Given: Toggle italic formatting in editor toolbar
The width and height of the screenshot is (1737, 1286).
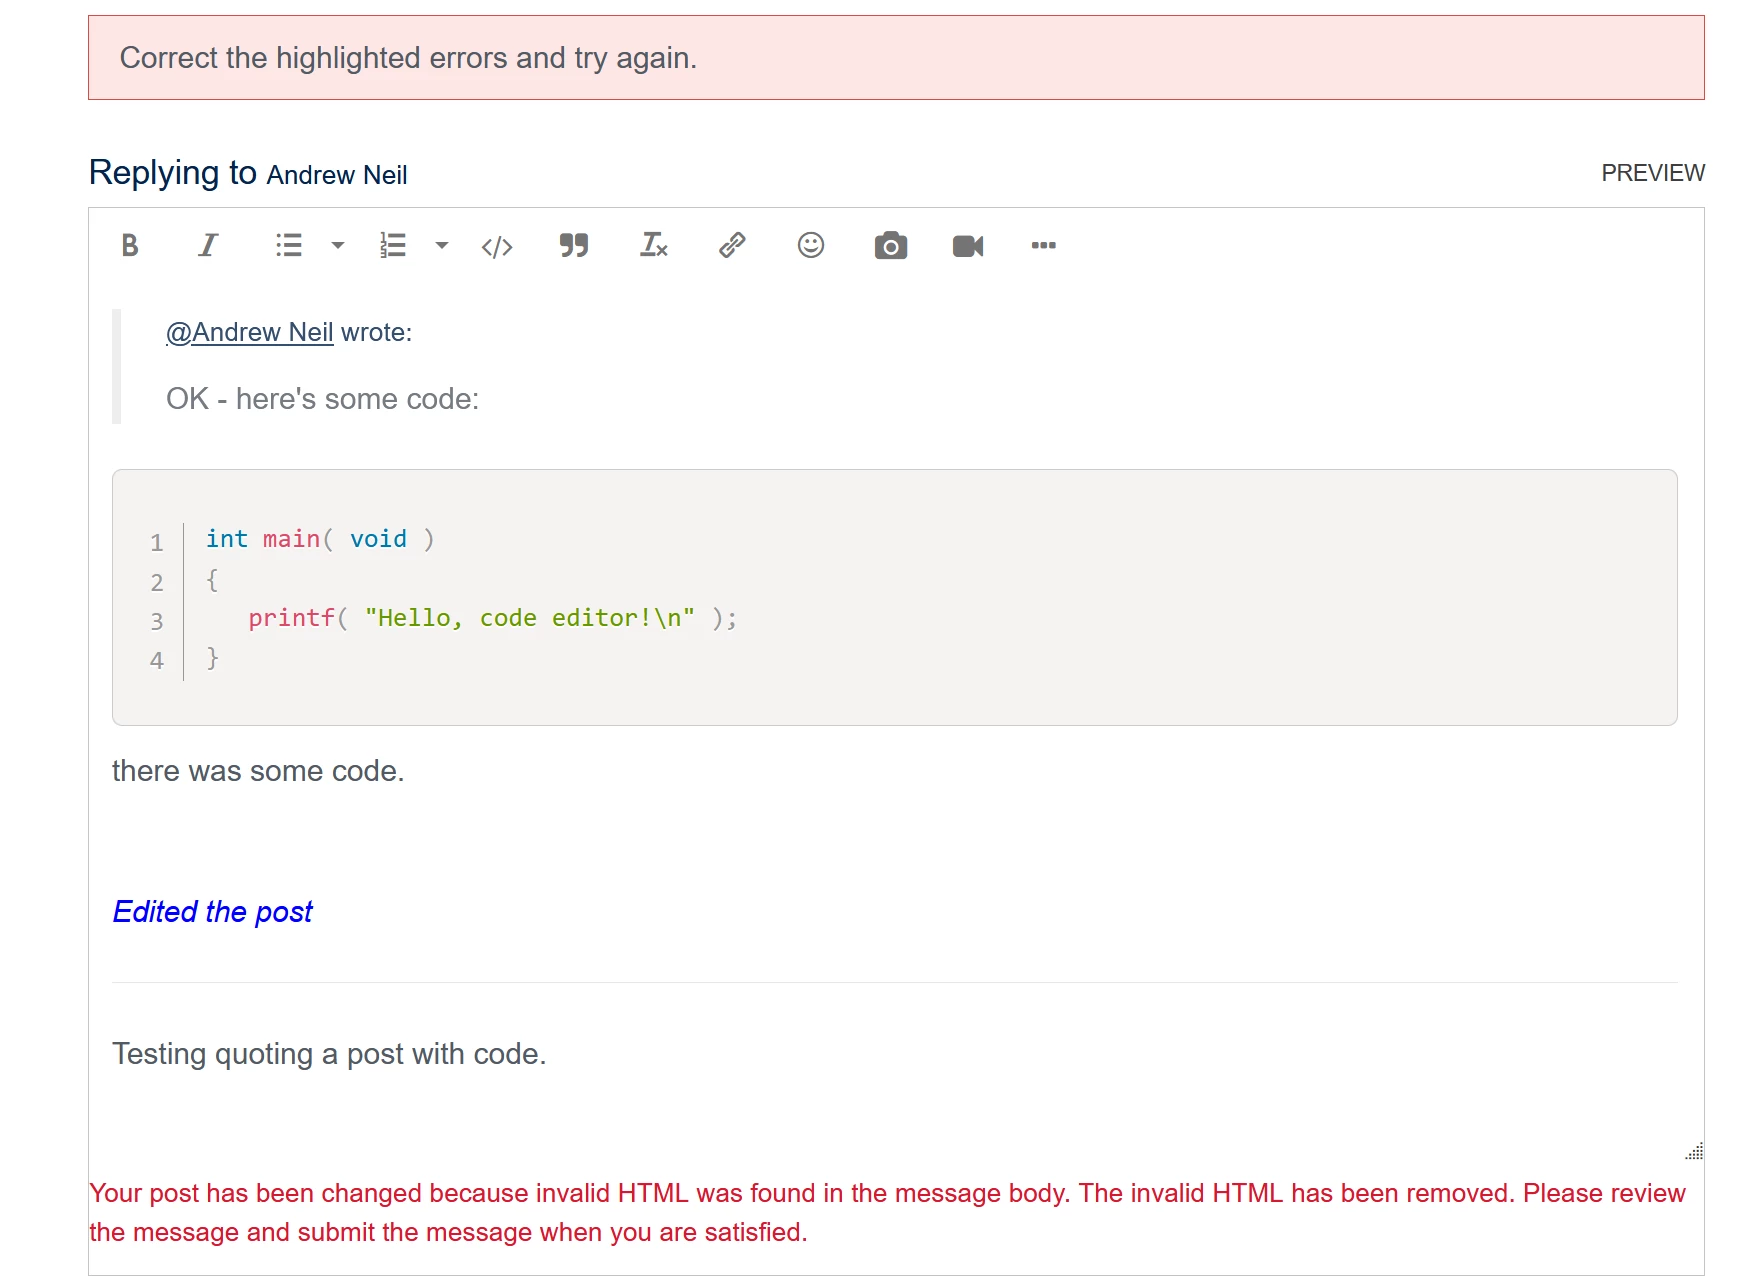Looking at the screenshot, I should pos(208,245).
